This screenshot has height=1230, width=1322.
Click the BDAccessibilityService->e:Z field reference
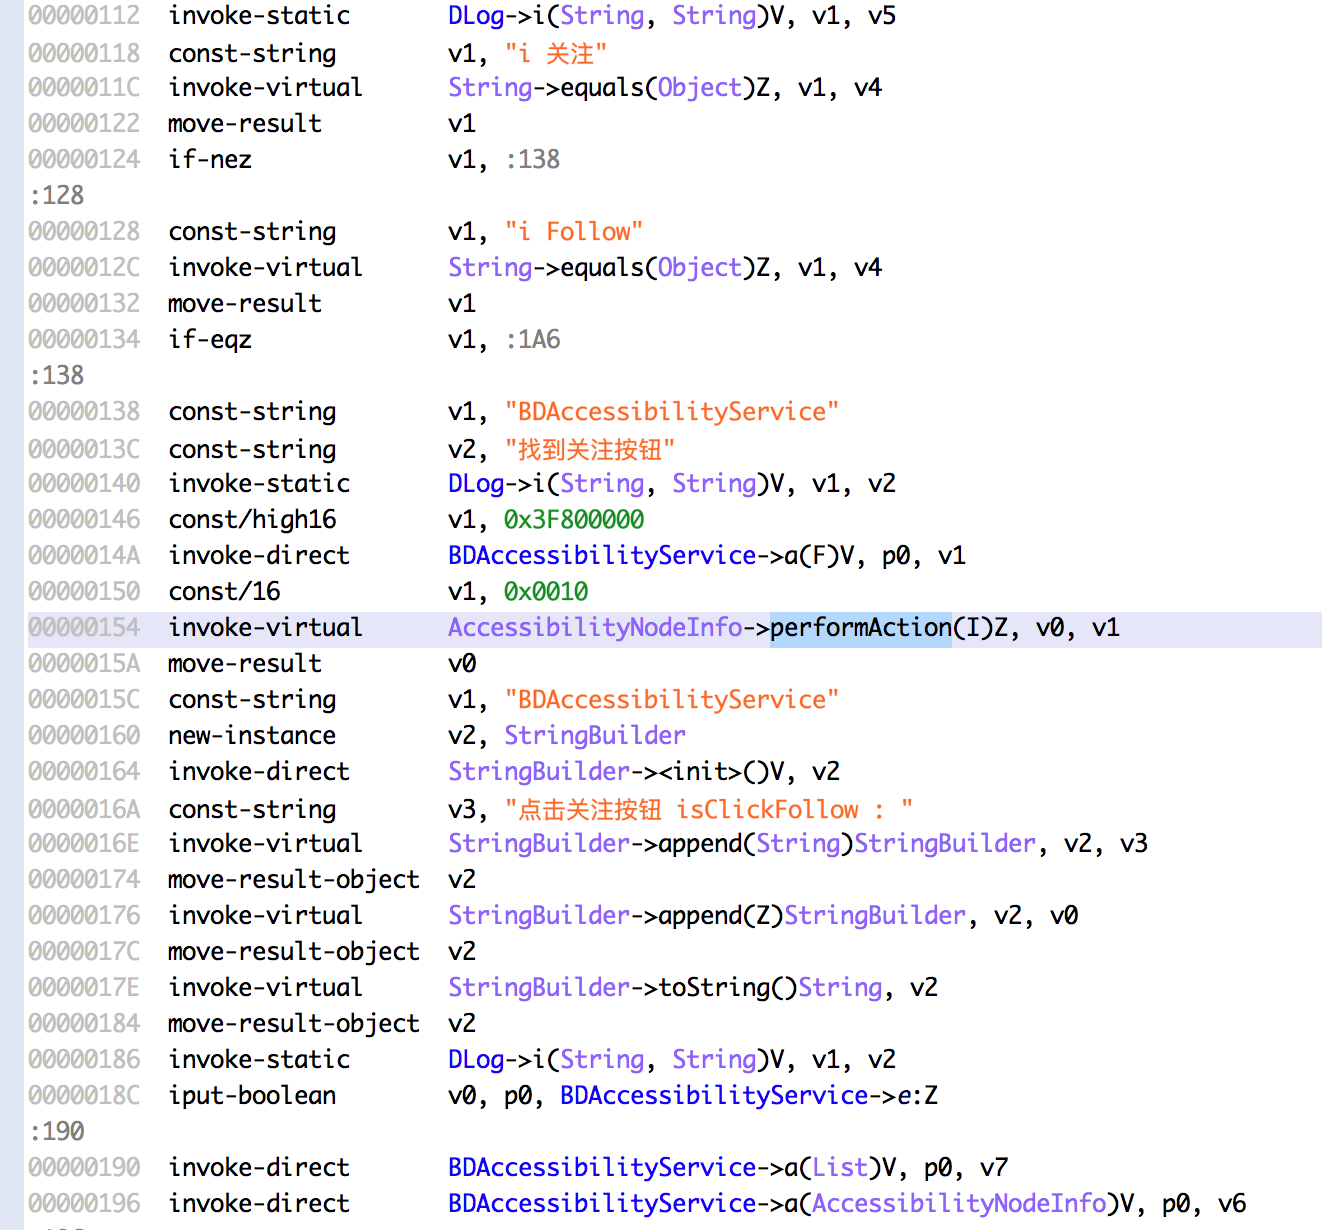tap(748, 1096)
